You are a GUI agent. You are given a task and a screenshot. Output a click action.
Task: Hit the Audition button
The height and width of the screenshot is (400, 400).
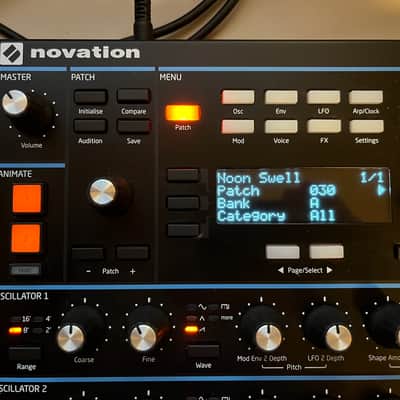[x=90, y=126]
